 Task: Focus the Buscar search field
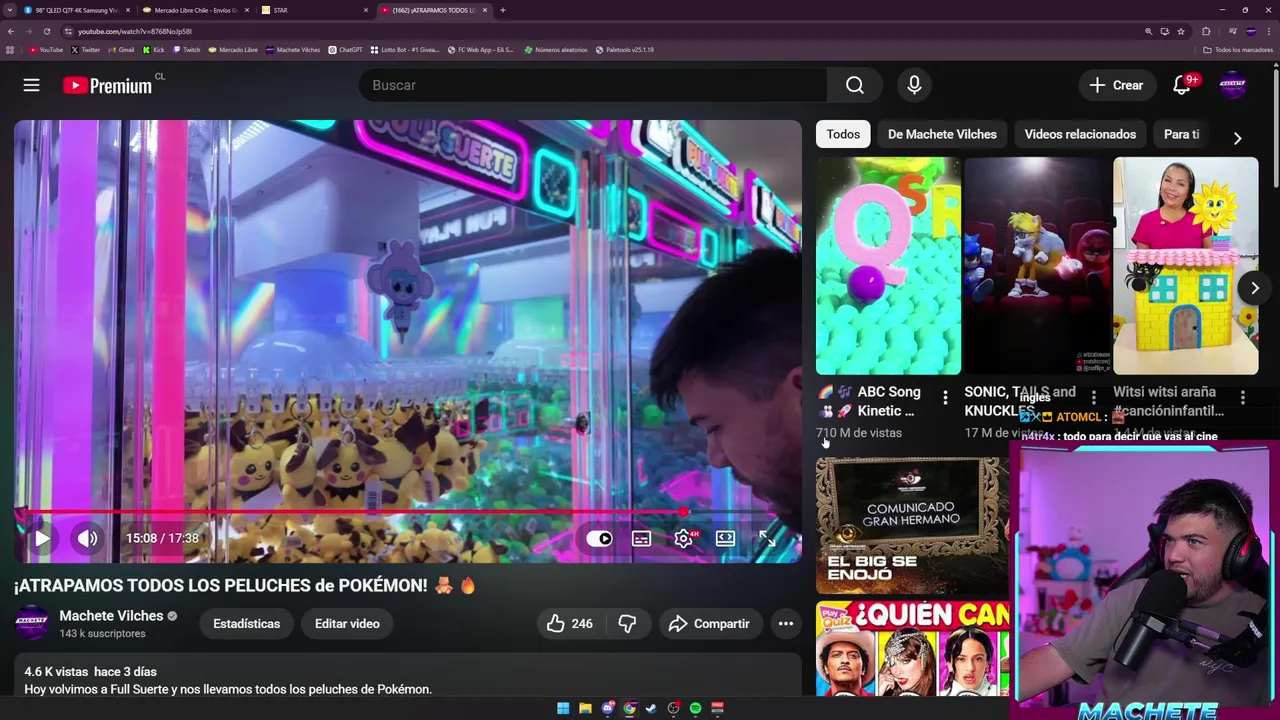point(593,85)
